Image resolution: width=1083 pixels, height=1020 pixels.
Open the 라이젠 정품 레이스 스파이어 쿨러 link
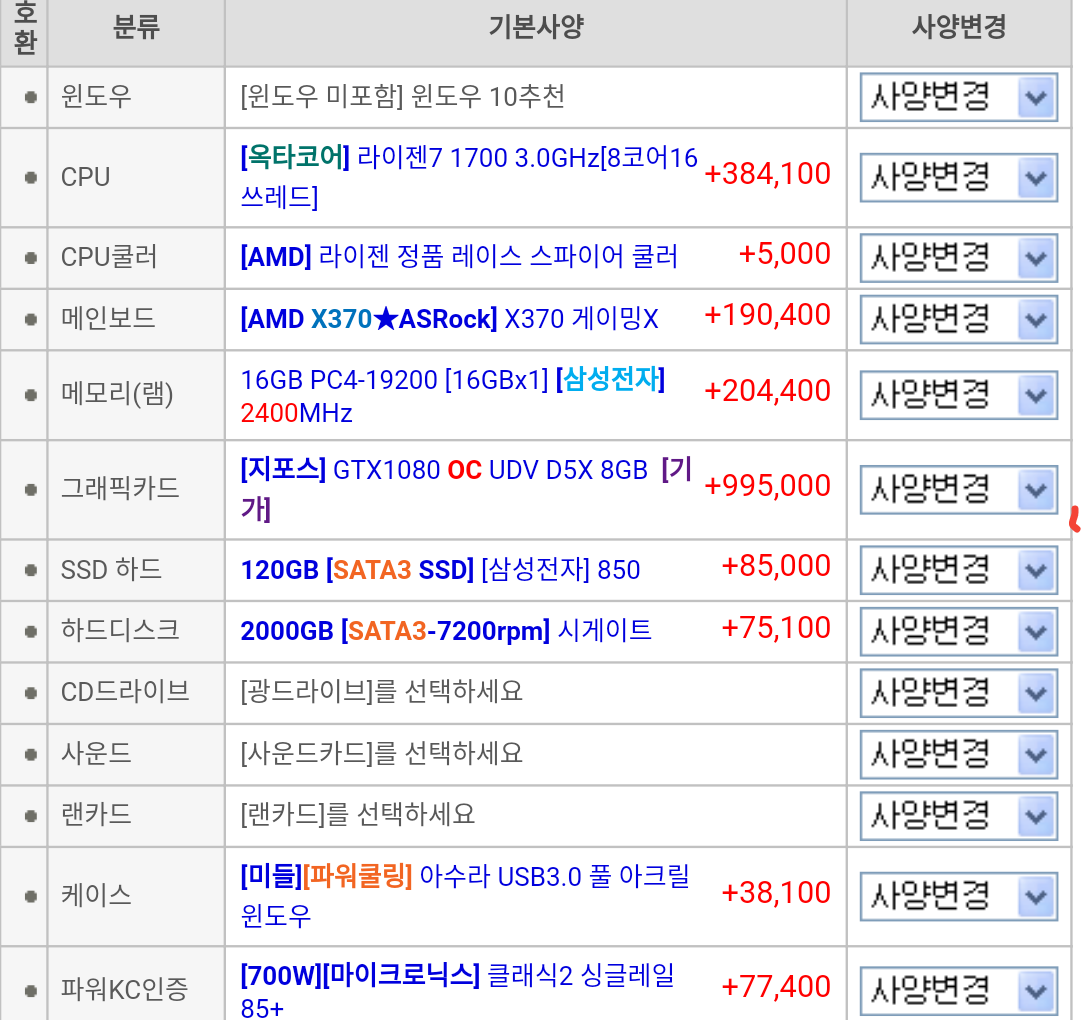point(459,256)
